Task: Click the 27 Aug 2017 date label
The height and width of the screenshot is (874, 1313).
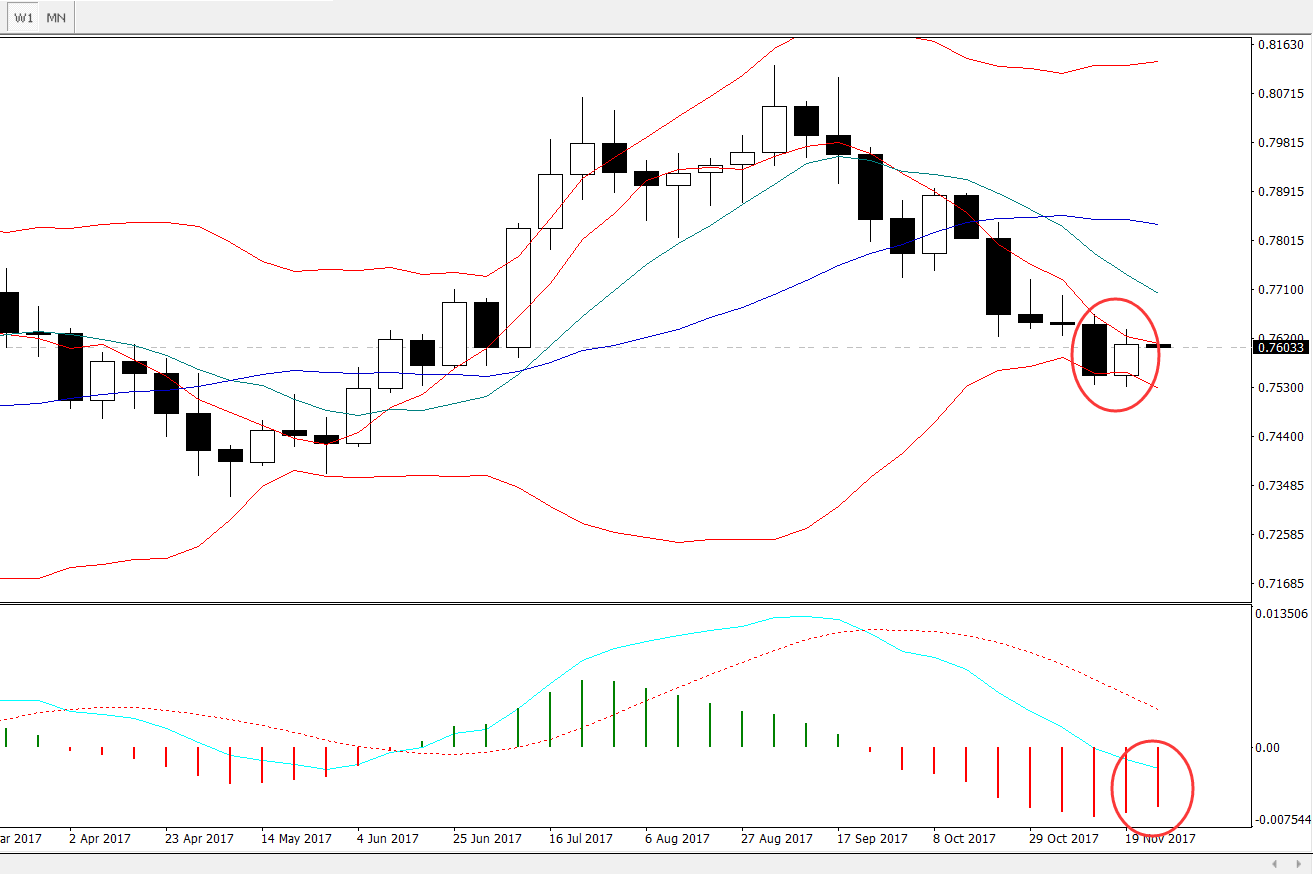Action: pos(776,839)
